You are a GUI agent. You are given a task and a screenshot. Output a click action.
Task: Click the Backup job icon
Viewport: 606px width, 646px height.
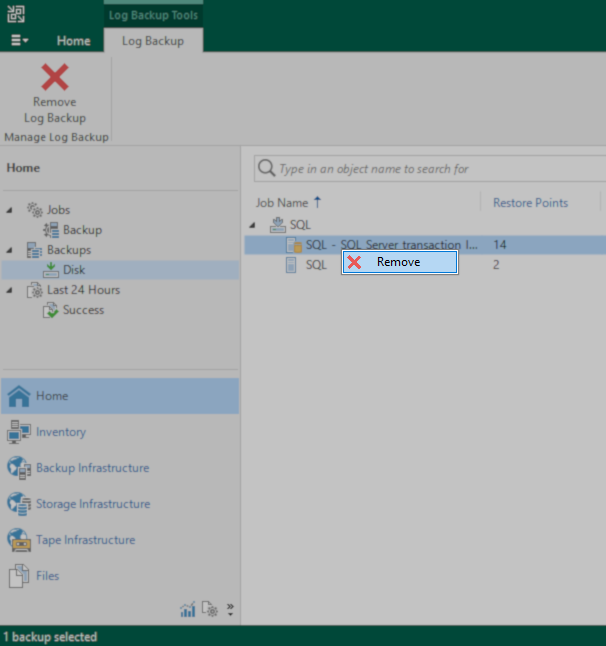coord(51,230)
